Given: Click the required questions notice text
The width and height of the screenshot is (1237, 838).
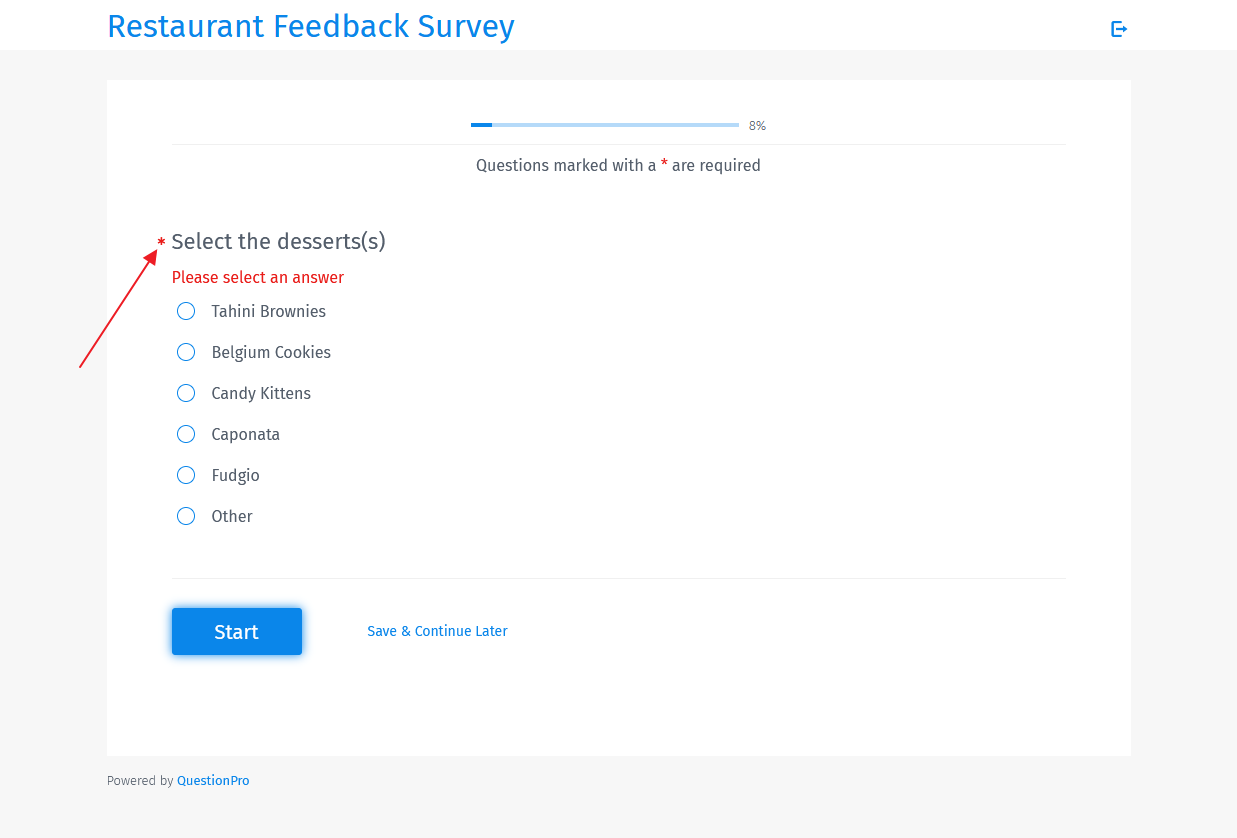Looking at the screenshot, I should [618, 165].
